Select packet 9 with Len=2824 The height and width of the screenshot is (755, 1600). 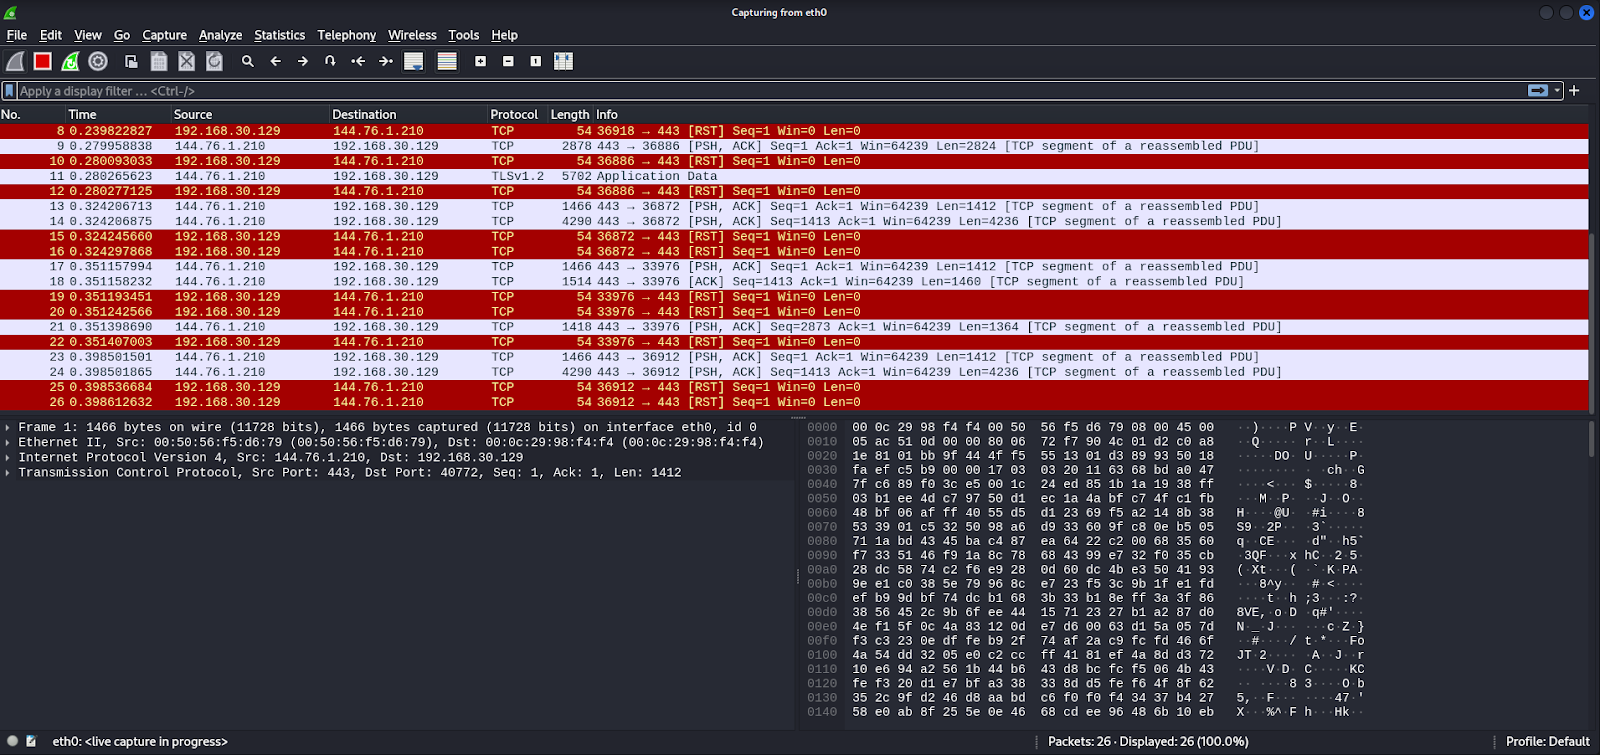tap(794, 146)
